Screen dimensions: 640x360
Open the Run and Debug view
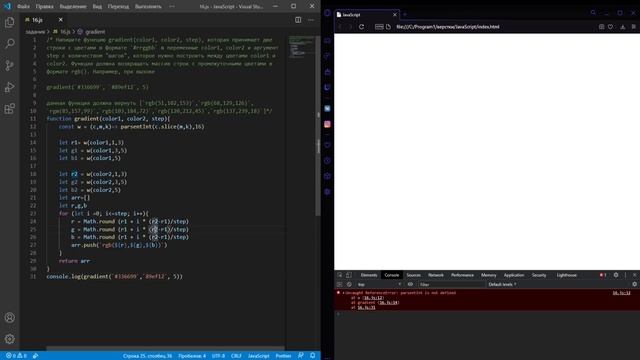click(9, 87)
